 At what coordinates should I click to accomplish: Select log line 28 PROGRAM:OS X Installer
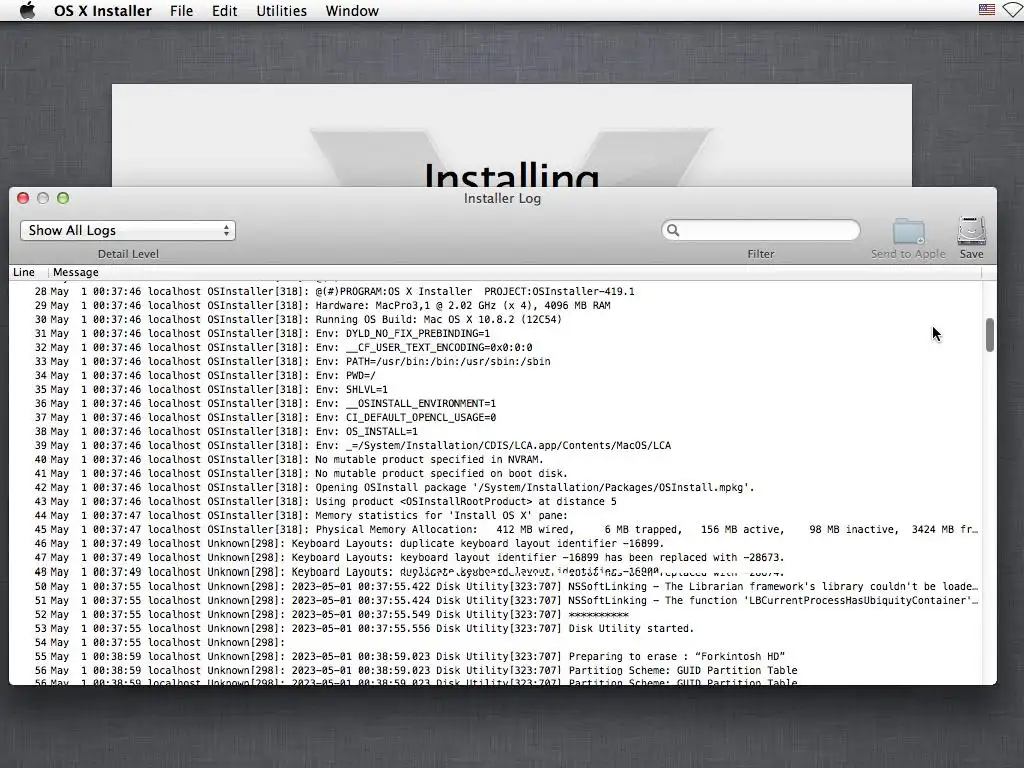pos(495,291)
